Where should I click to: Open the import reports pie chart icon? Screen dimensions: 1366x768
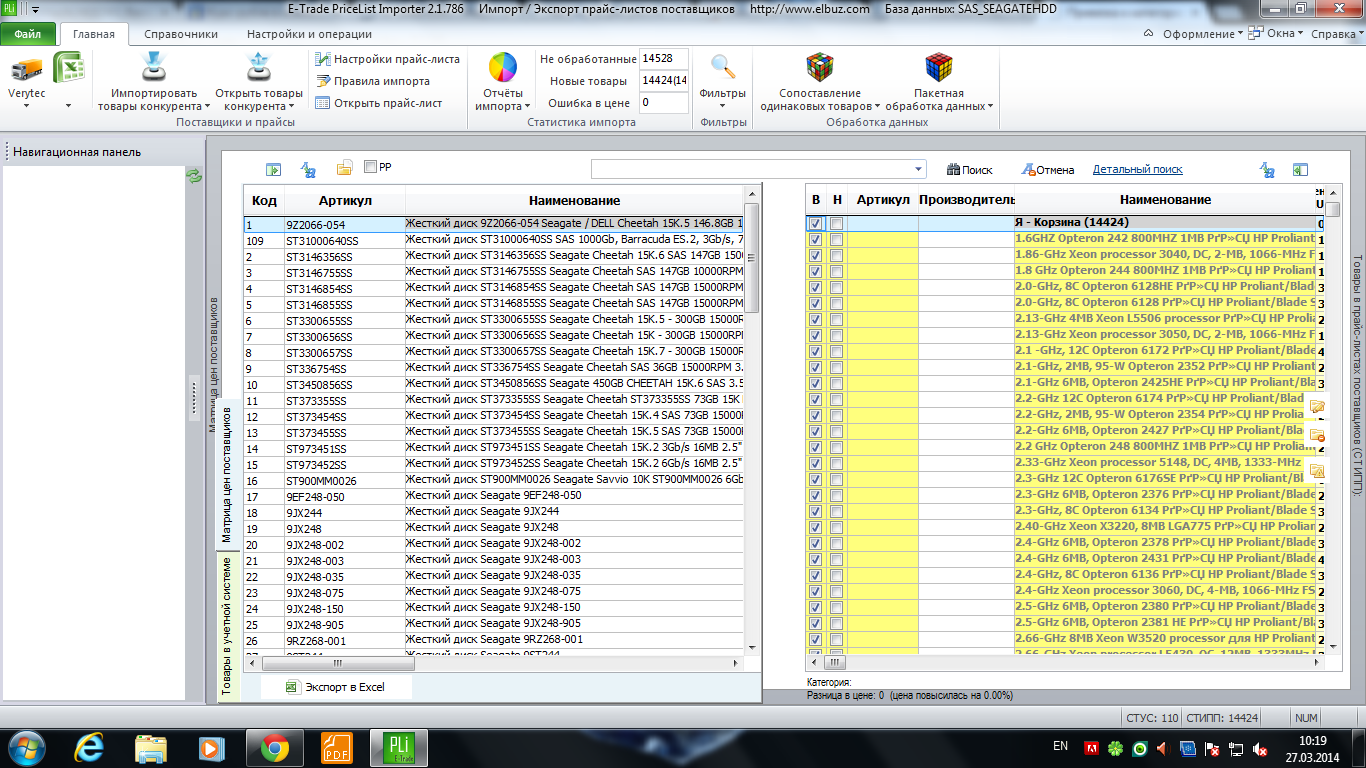coord(503,68)
